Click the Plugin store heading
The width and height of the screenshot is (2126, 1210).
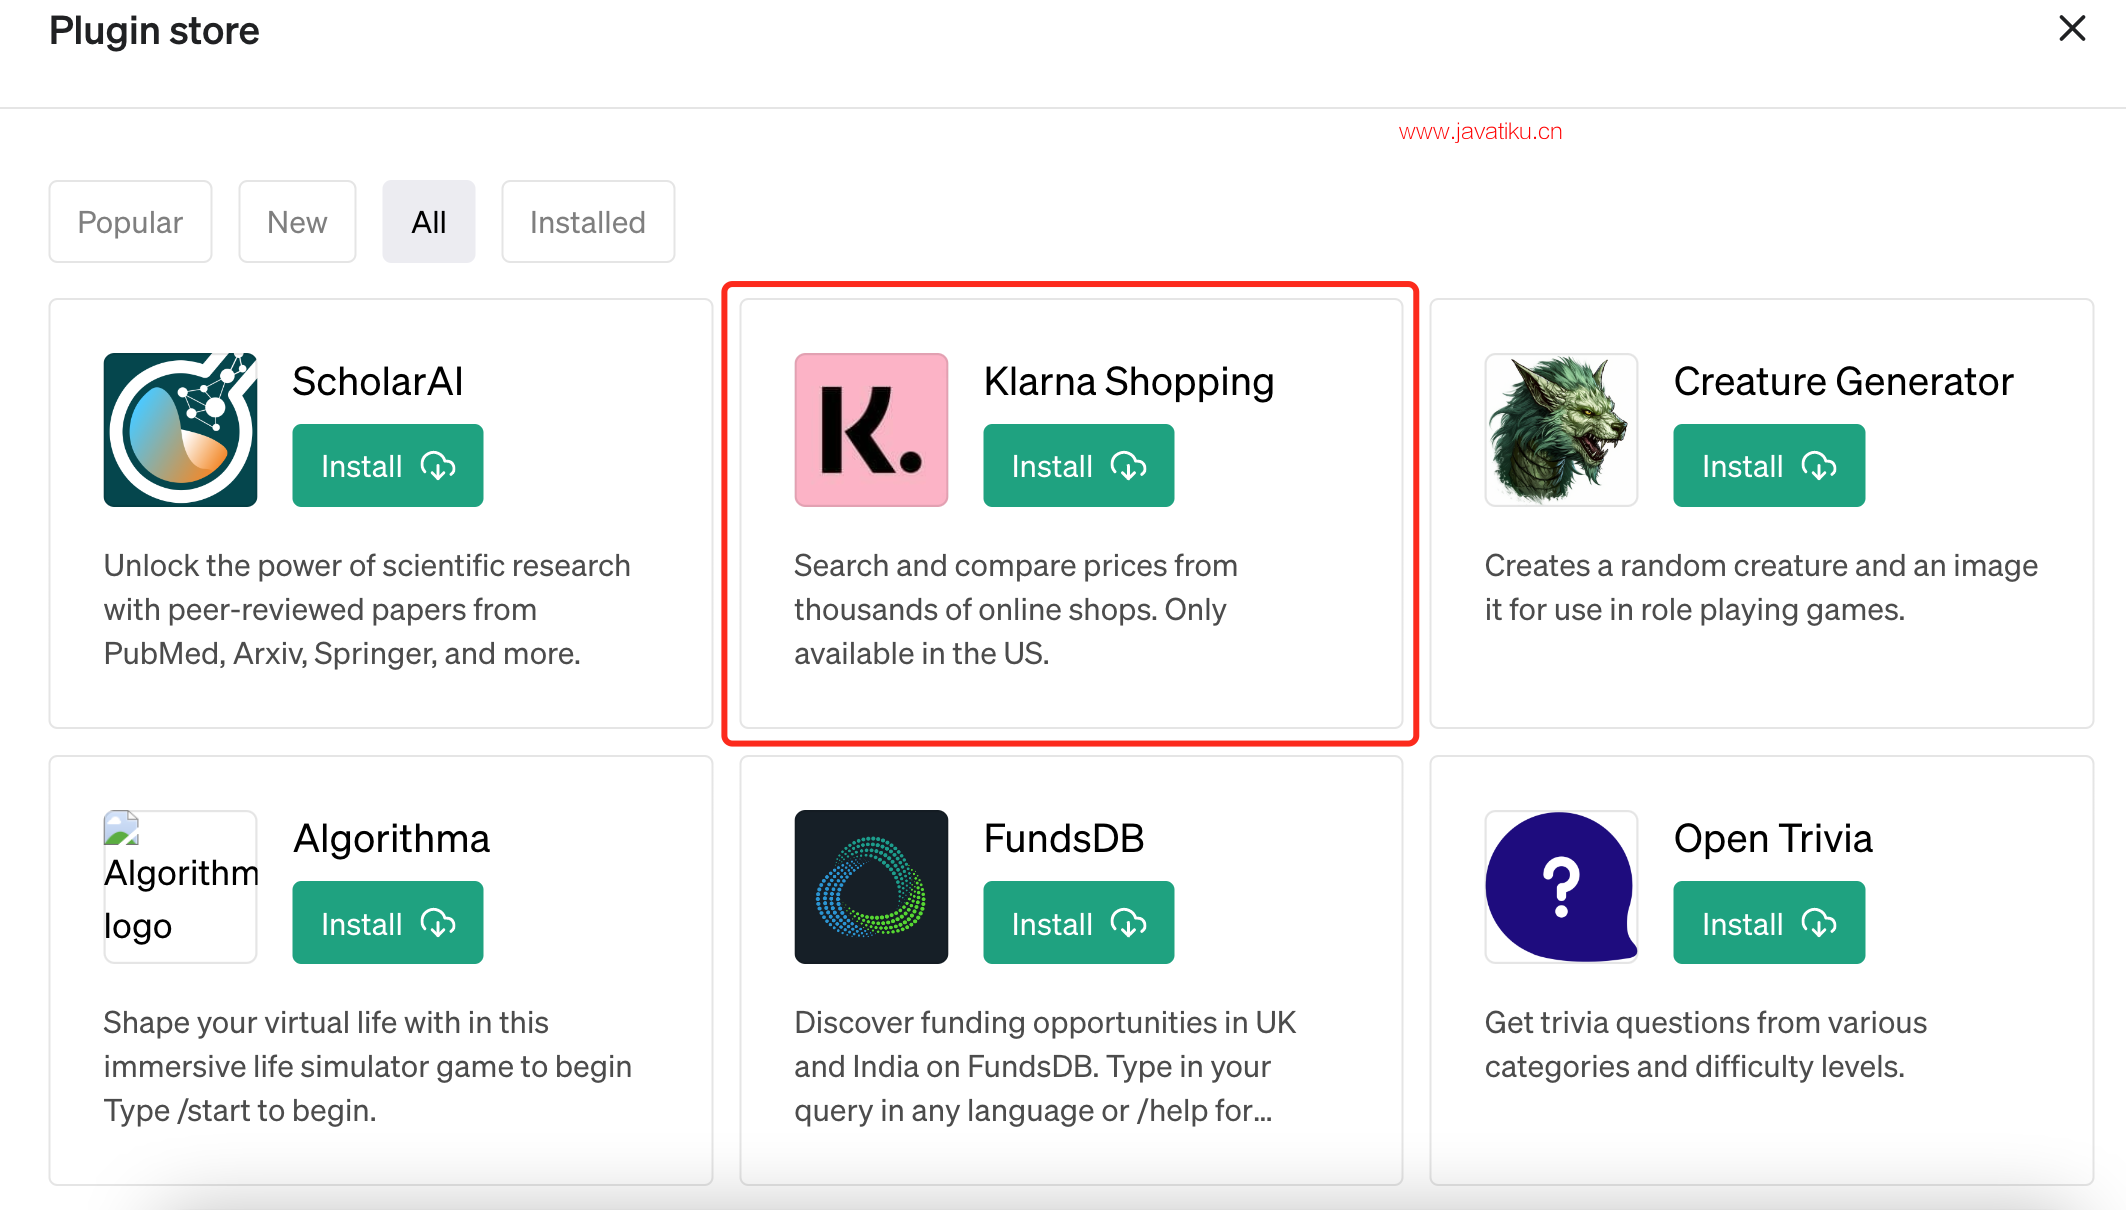click(154, 31)
